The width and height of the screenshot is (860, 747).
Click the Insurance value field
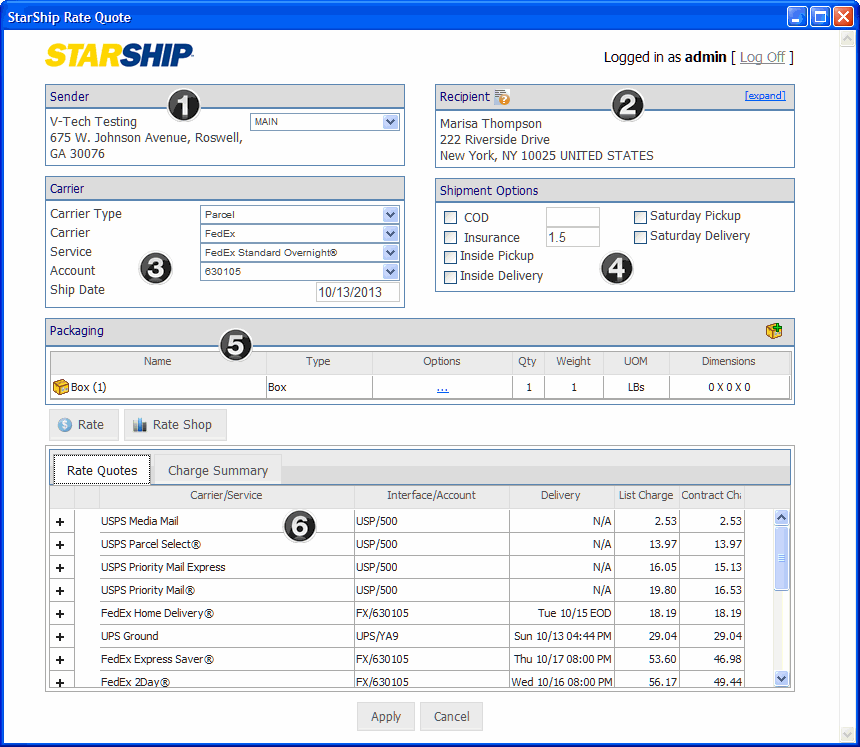[x=573, y=237]
